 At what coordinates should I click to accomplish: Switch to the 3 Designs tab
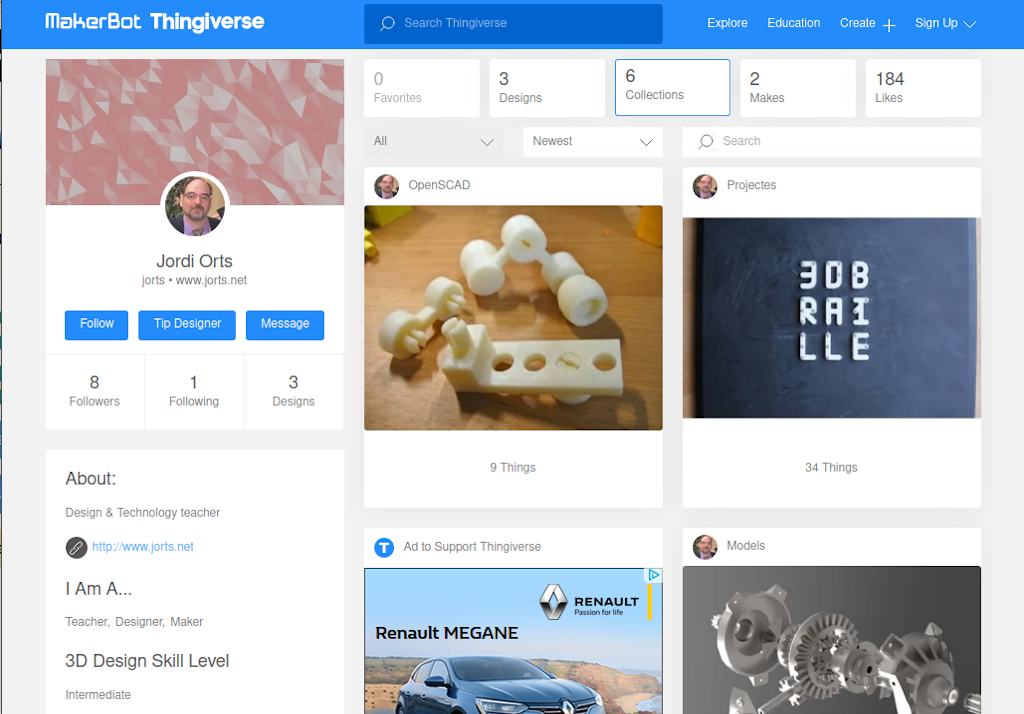click(x=547, y=88)
